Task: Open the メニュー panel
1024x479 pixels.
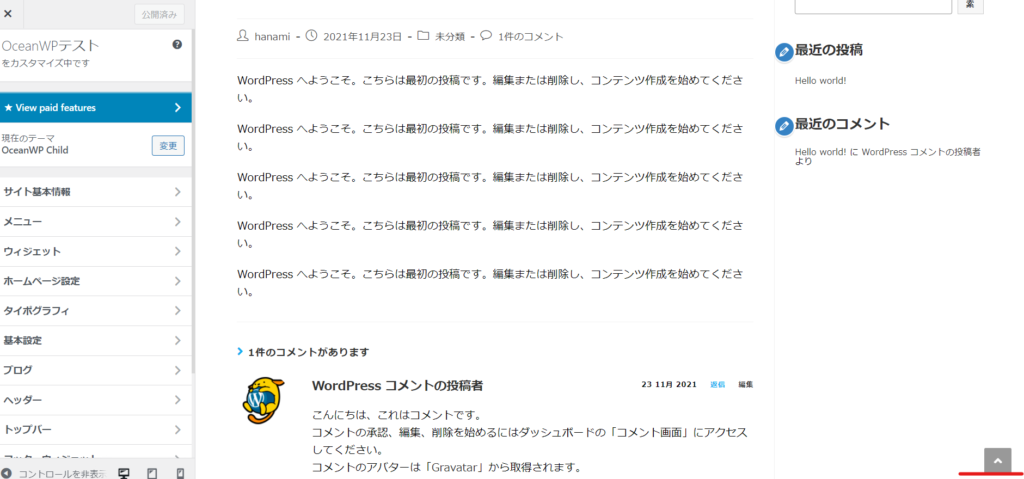Action: [96, 222]
